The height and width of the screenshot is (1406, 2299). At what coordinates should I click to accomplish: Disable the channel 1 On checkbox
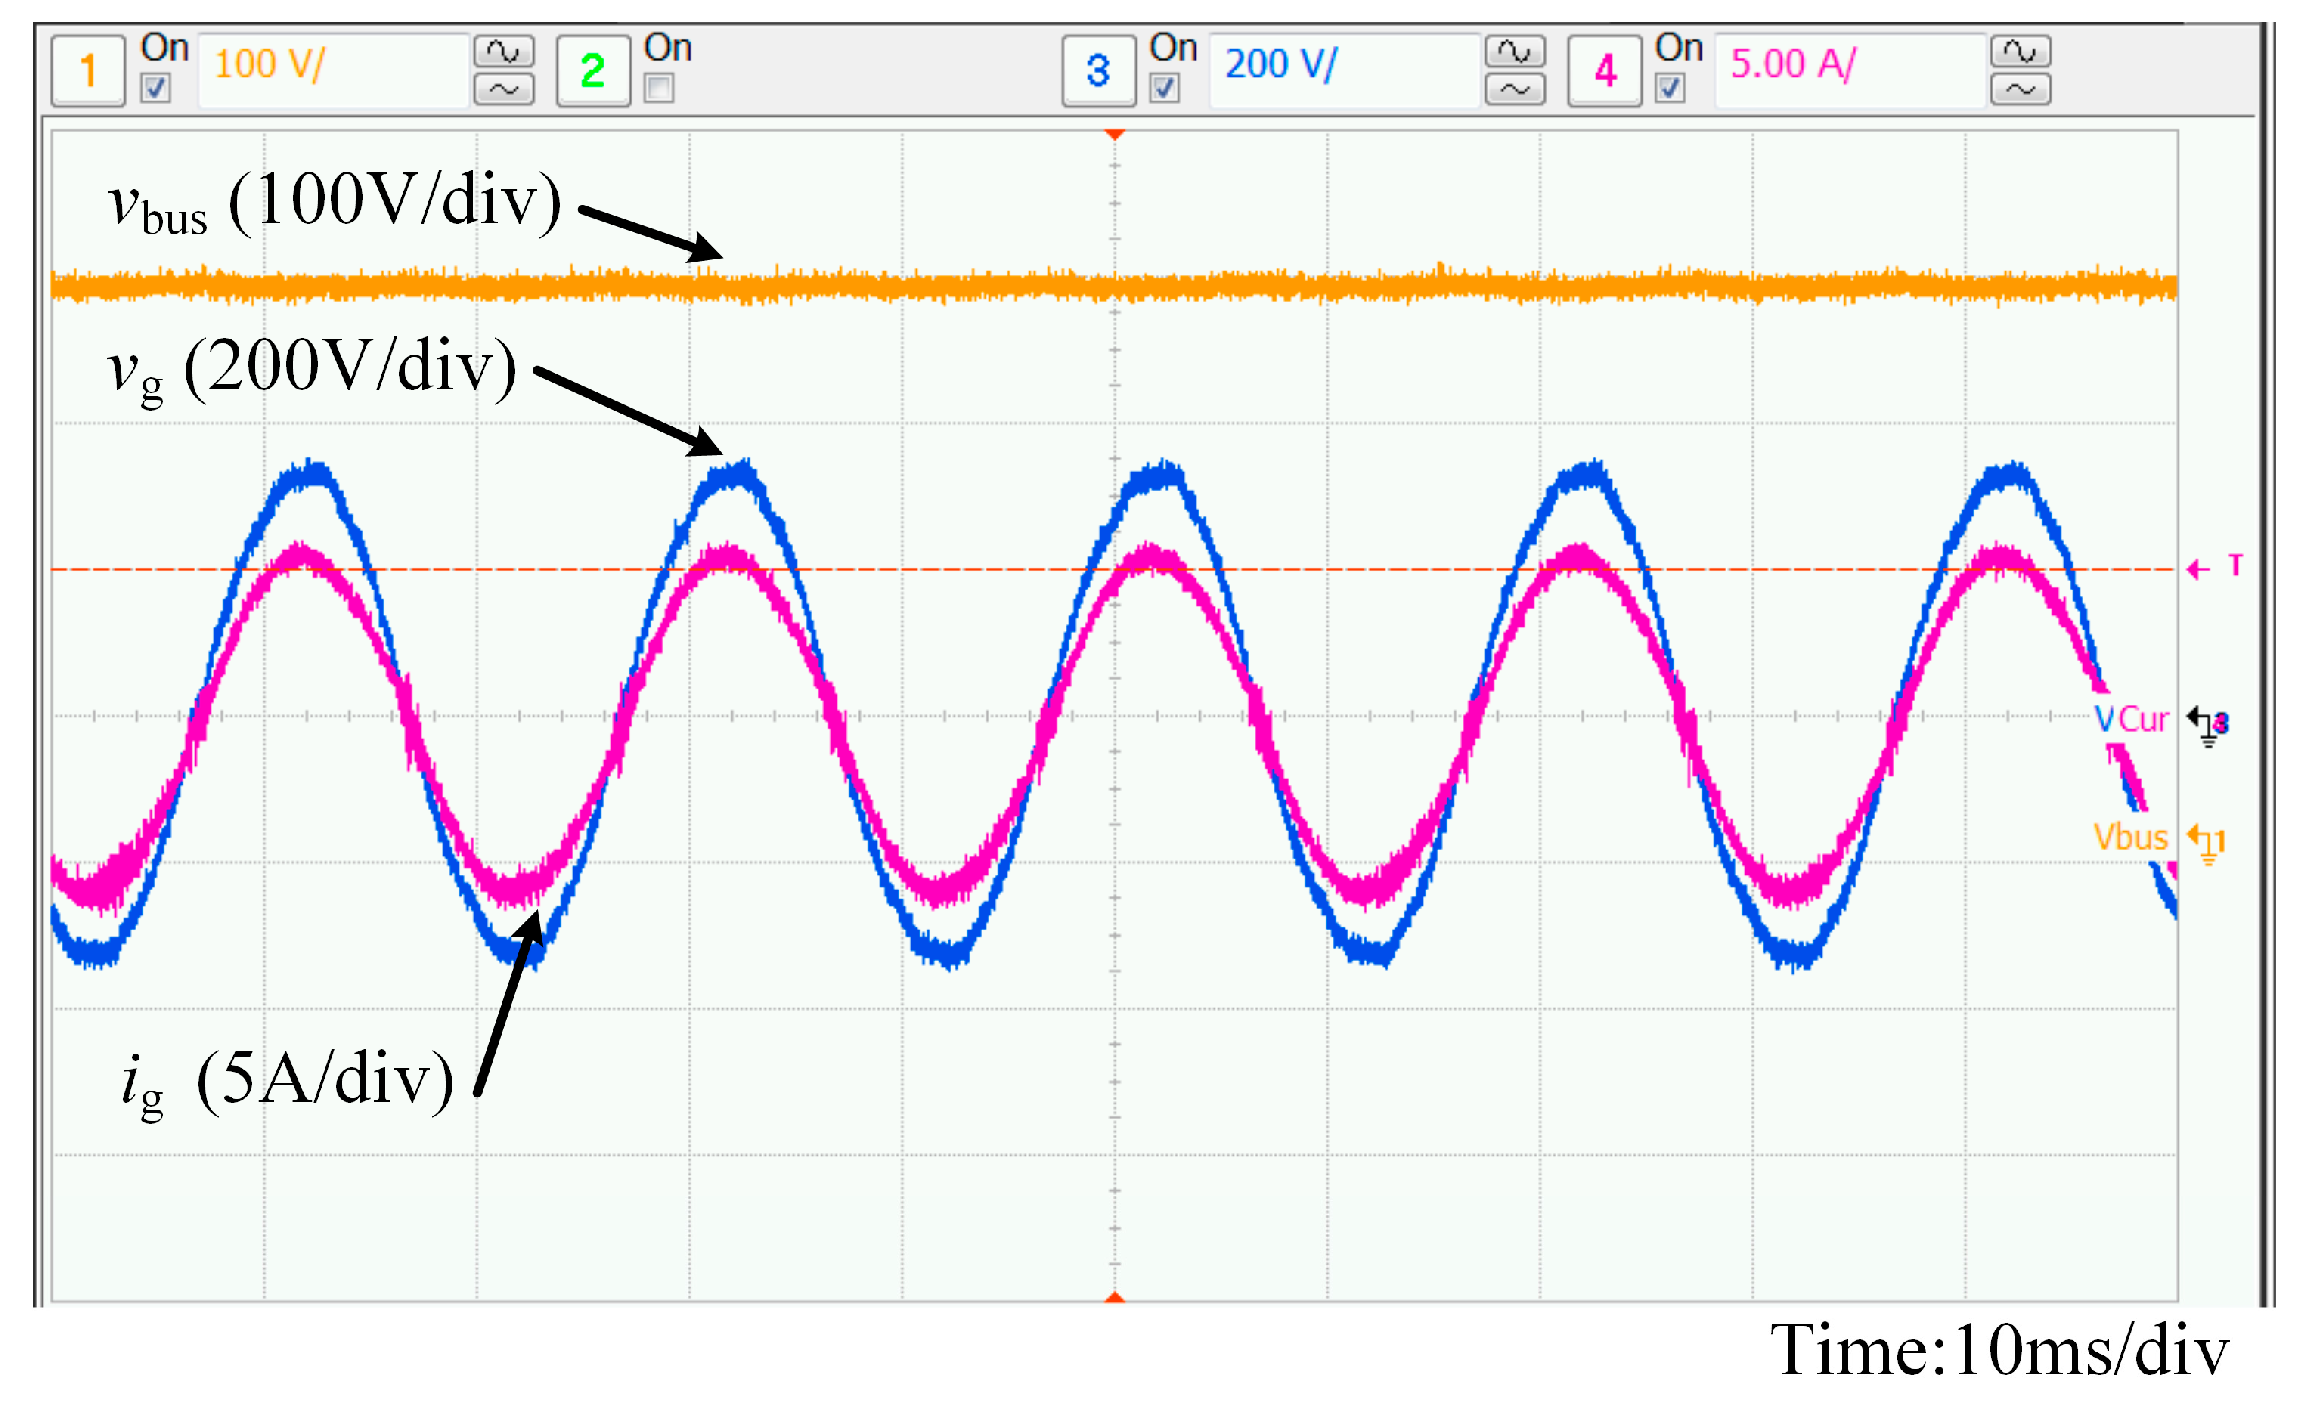[155, 88]
